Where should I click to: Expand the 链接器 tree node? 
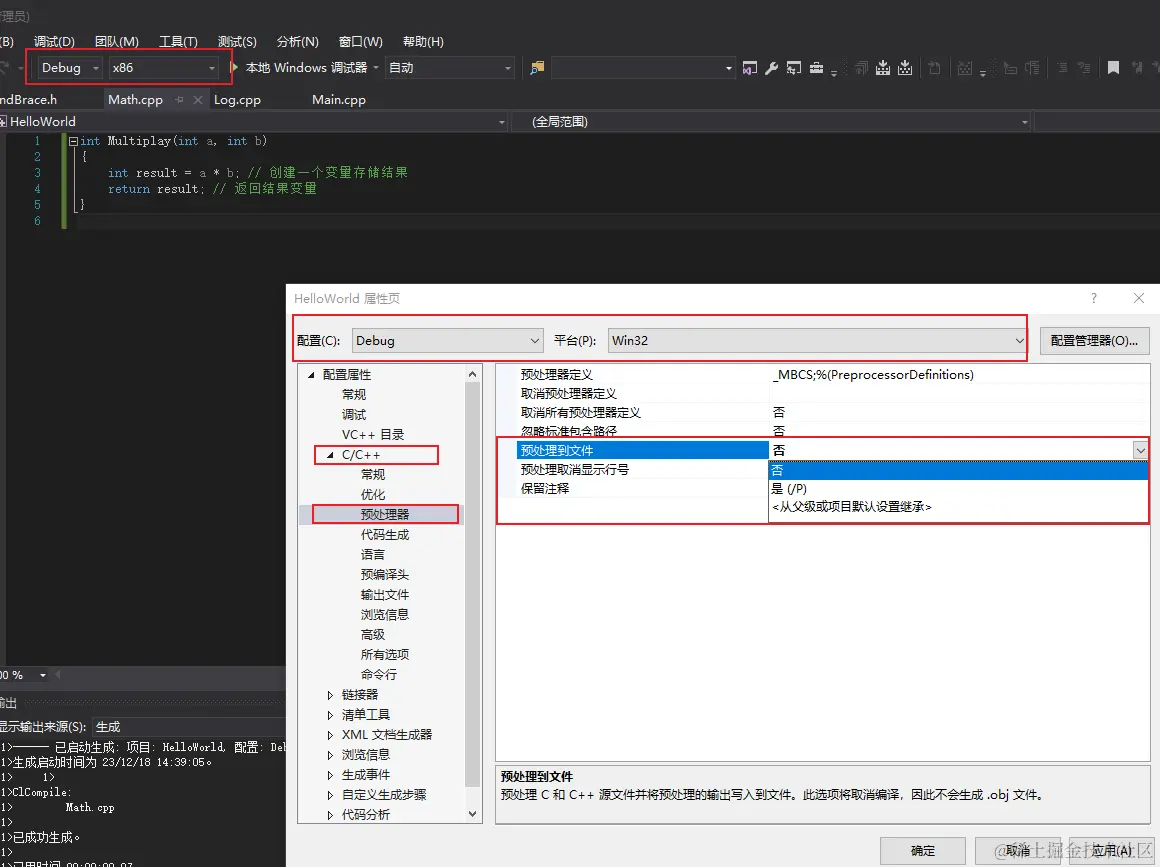(330, 695)
